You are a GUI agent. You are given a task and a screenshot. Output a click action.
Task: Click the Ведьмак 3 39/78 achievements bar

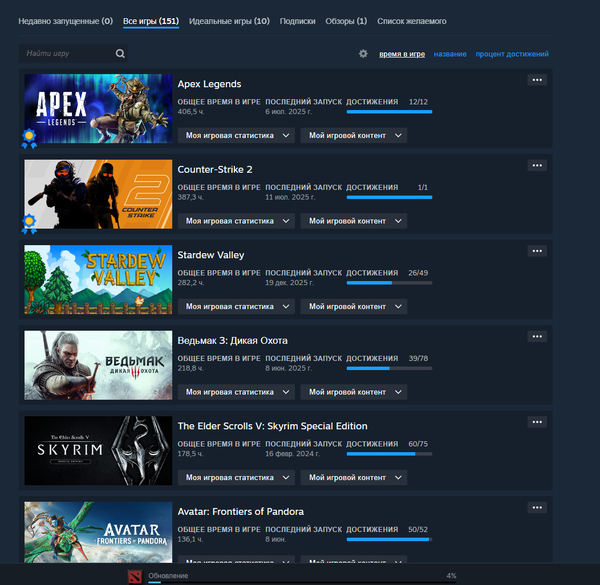389,368
